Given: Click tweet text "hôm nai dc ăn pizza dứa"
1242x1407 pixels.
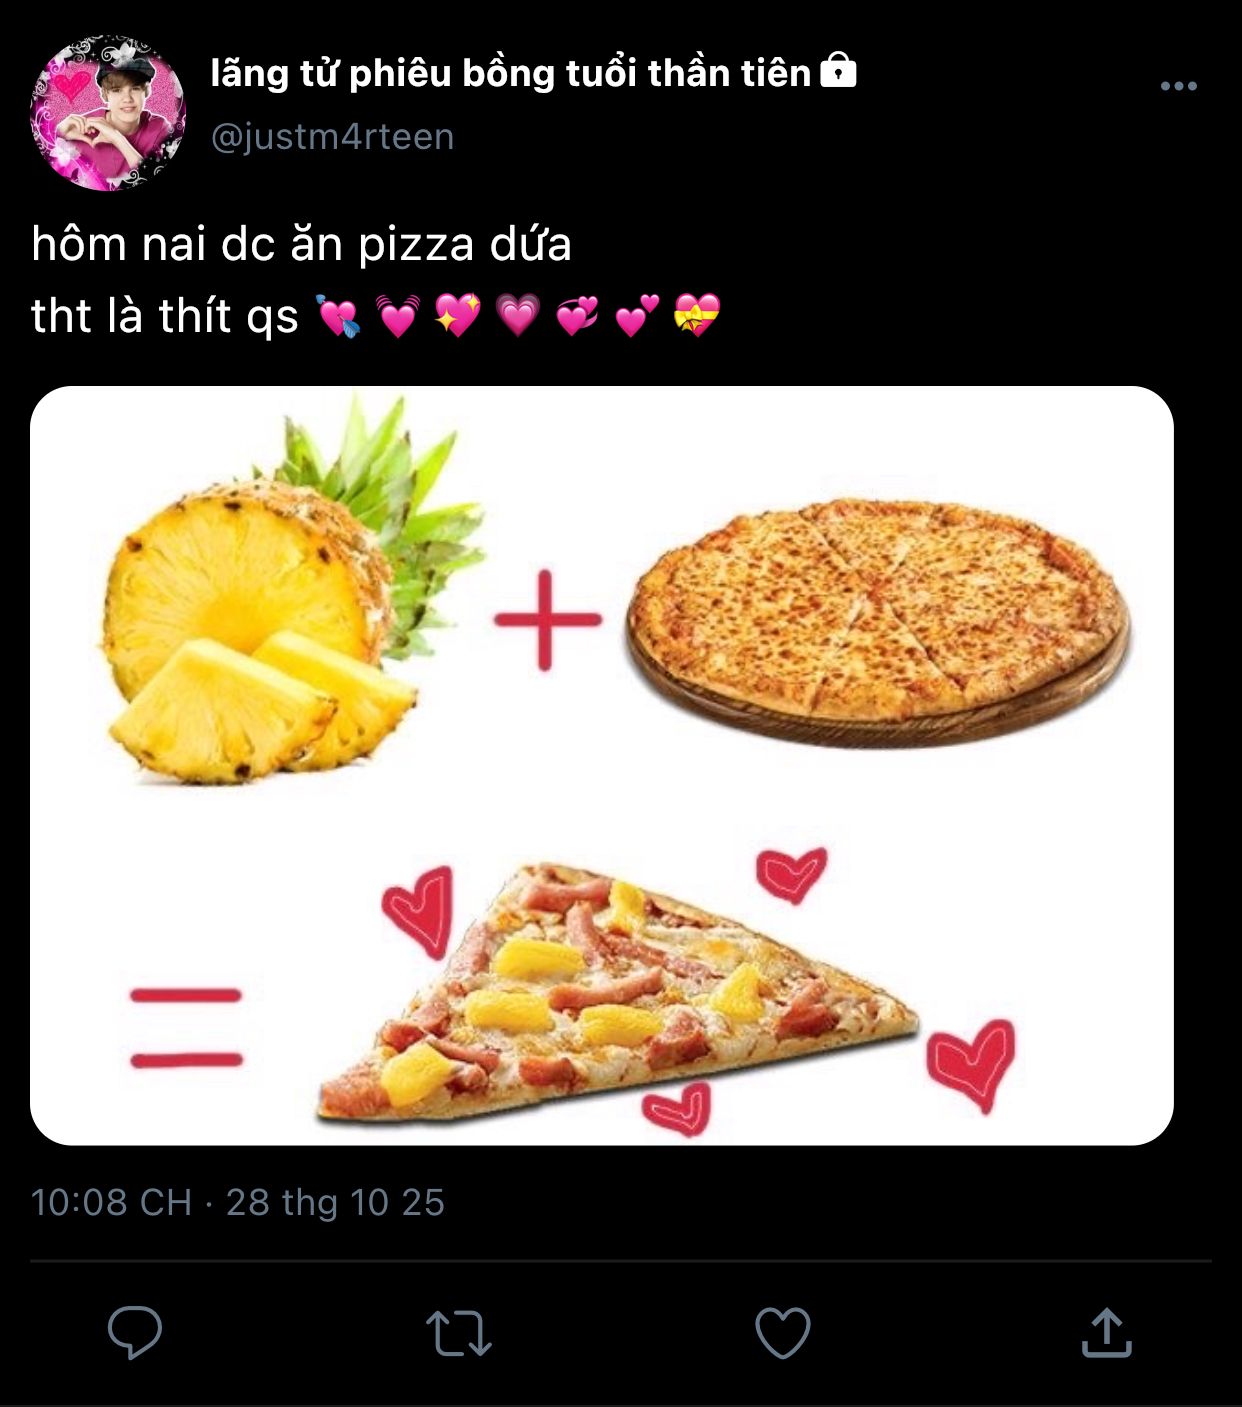Looking at the screenshot, I should click(301, 245).
